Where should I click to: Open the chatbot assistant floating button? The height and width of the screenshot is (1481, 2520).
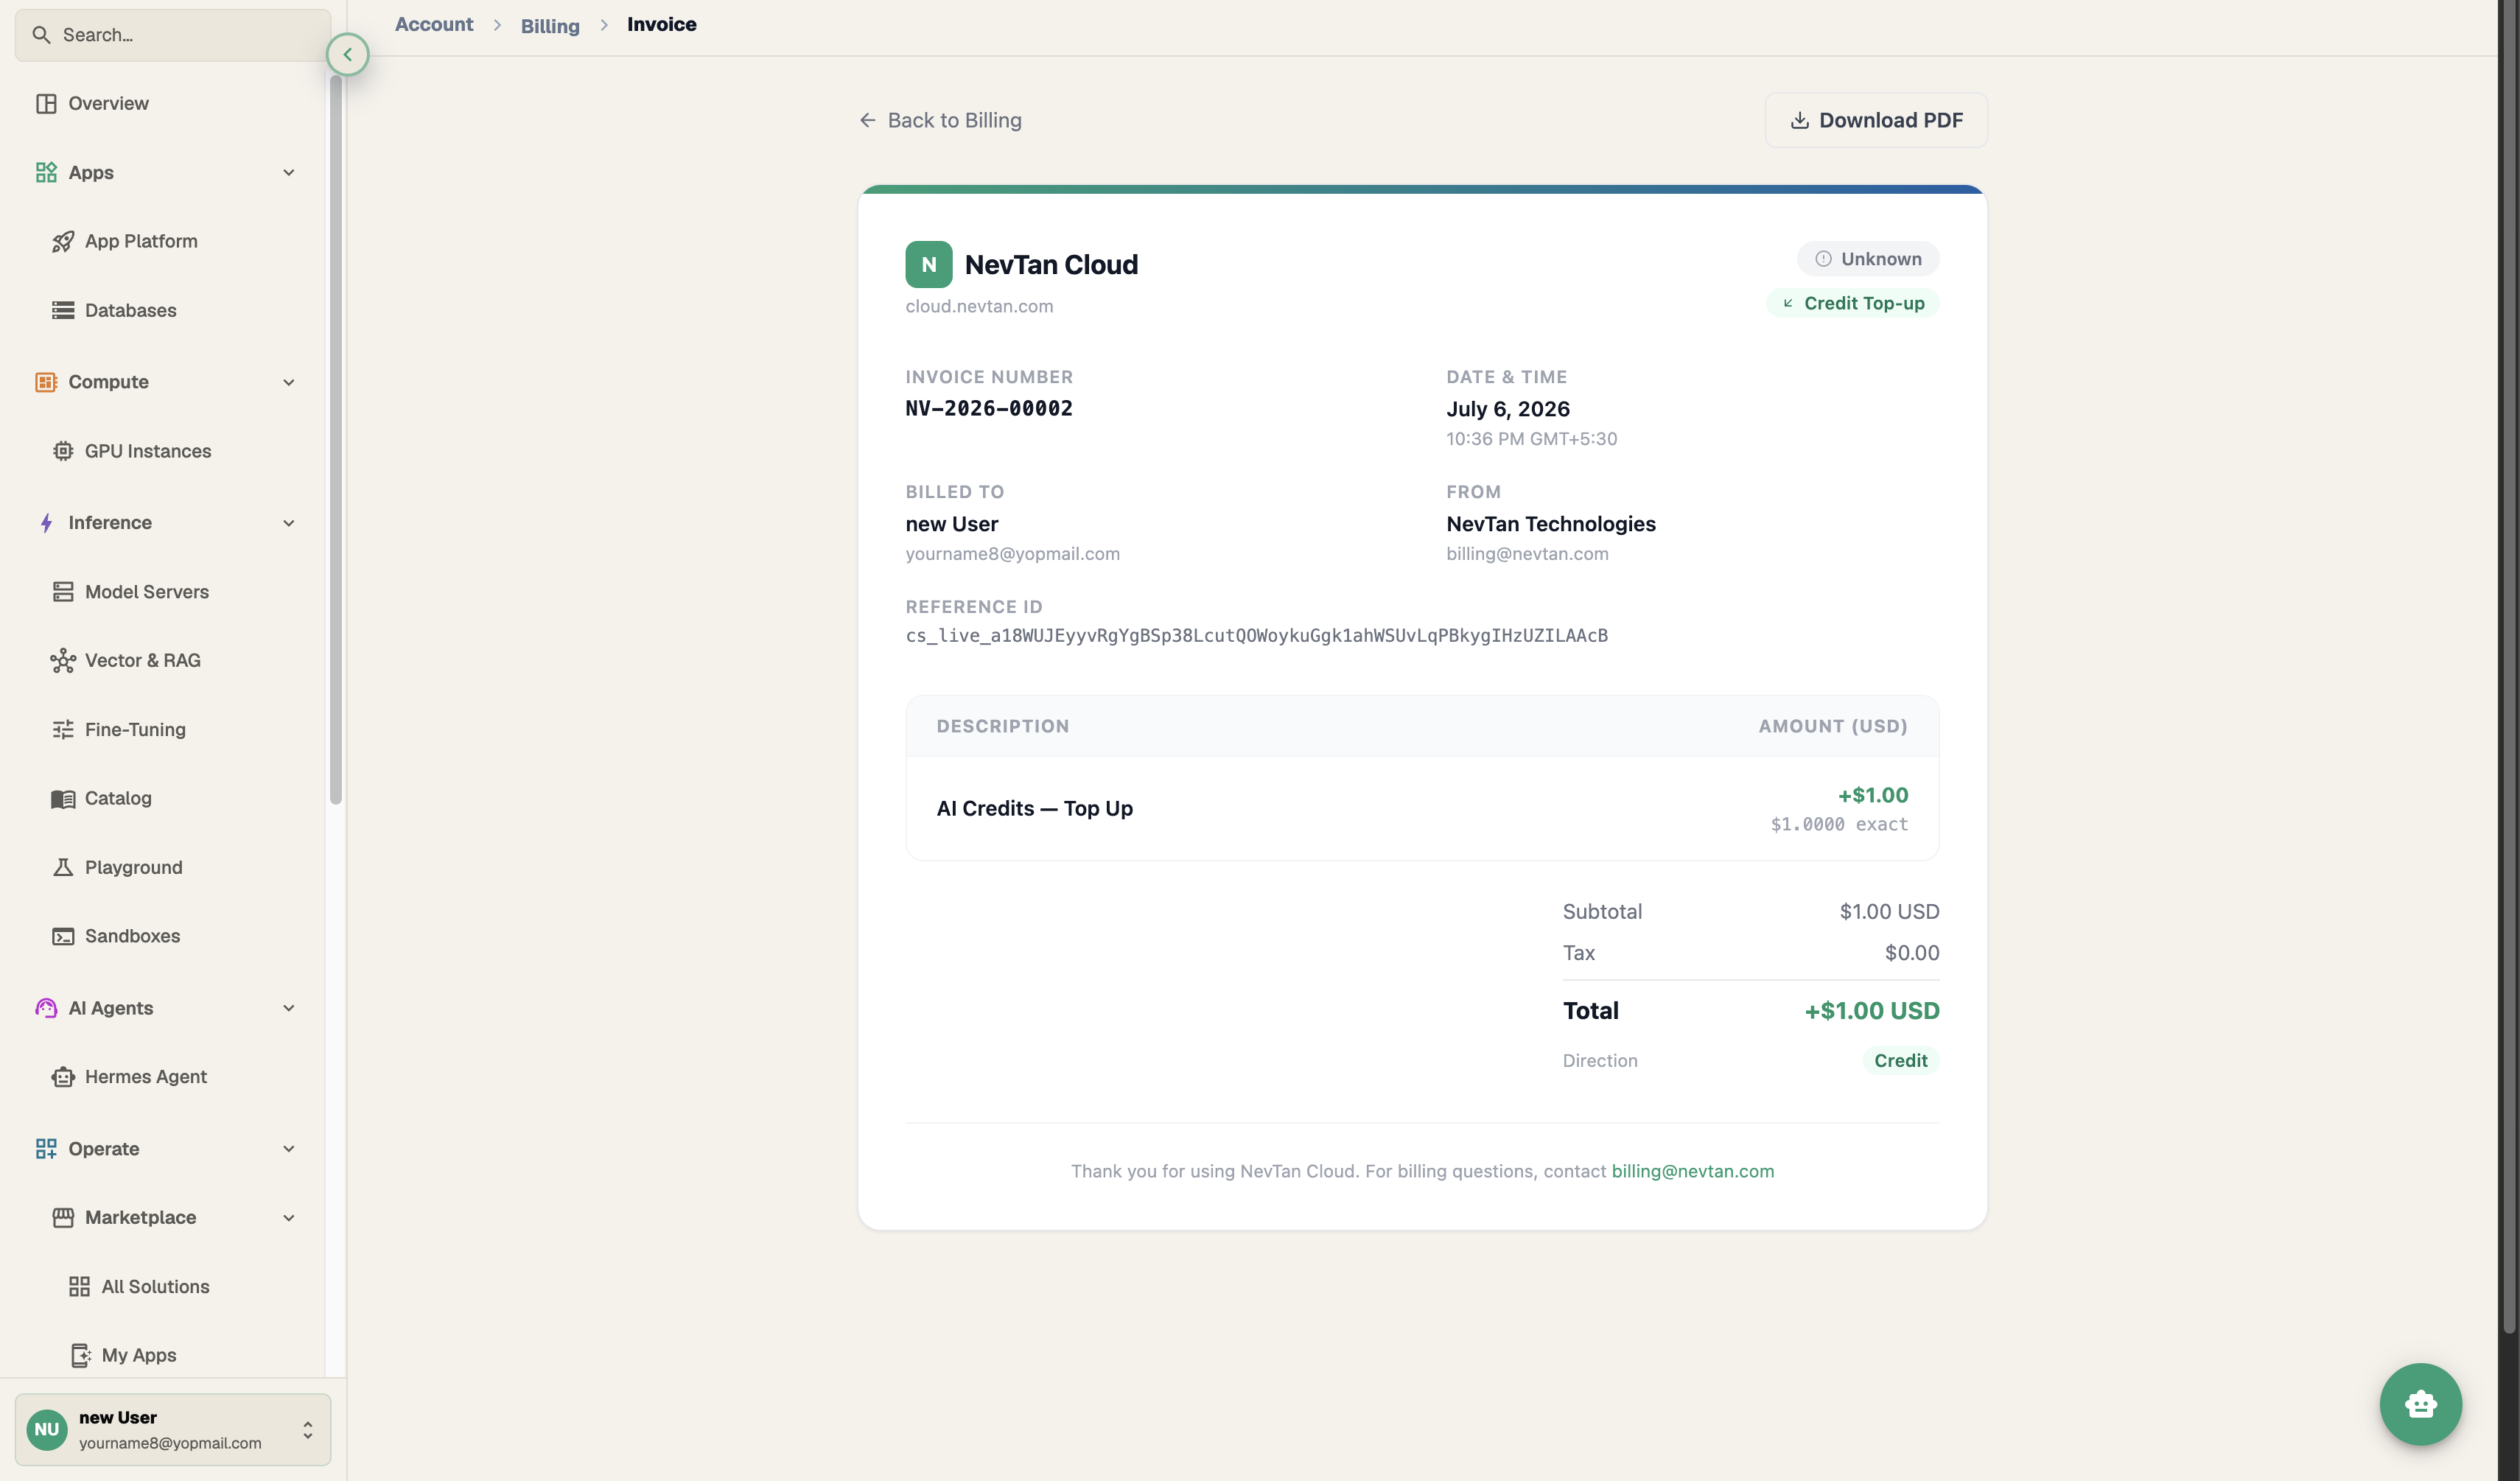click(2420, 1404)
